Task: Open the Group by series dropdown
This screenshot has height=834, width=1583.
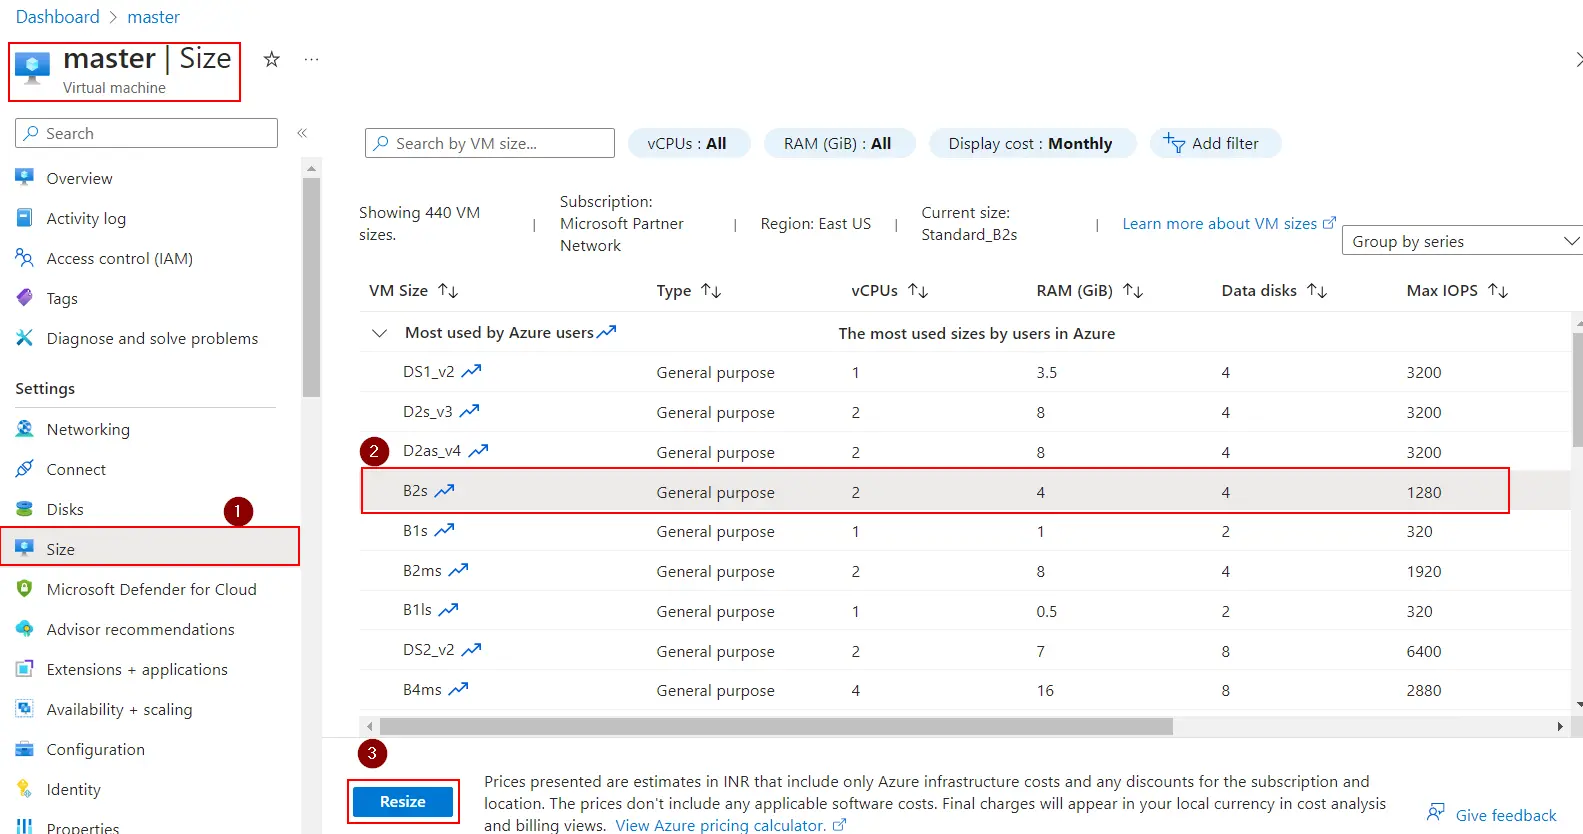Action: click(x=1462, y=241)
